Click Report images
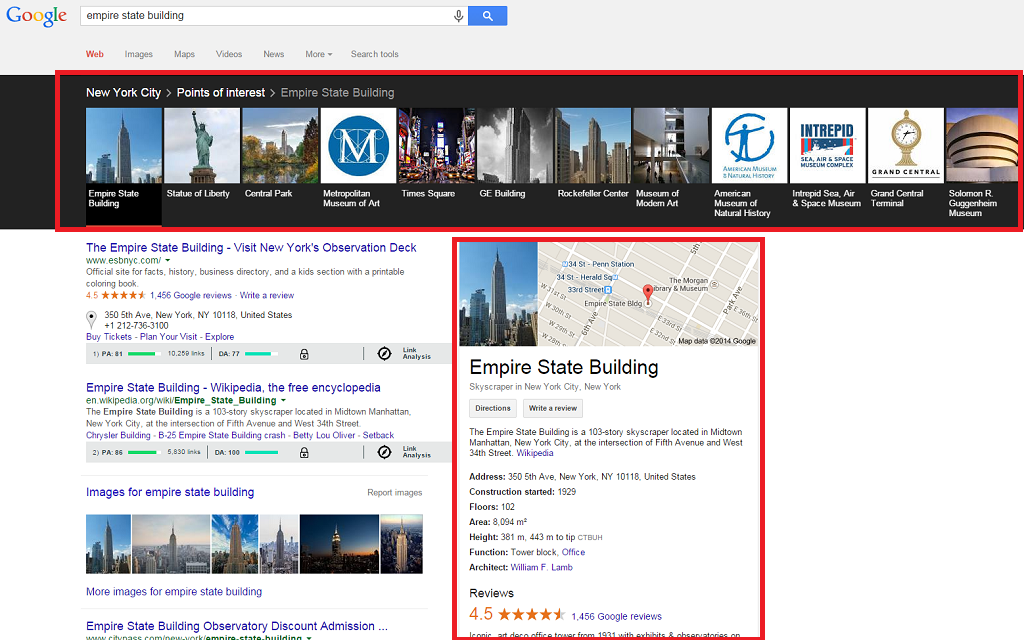1024x640 pixels. 394,492
